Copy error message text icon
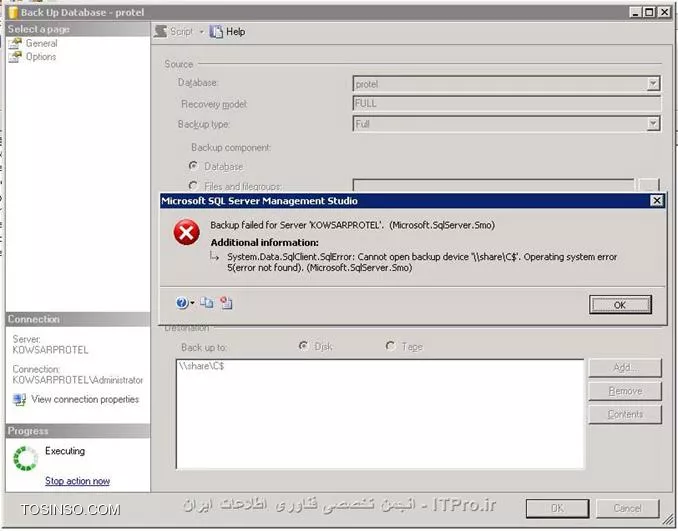 (x=207, y=303)
